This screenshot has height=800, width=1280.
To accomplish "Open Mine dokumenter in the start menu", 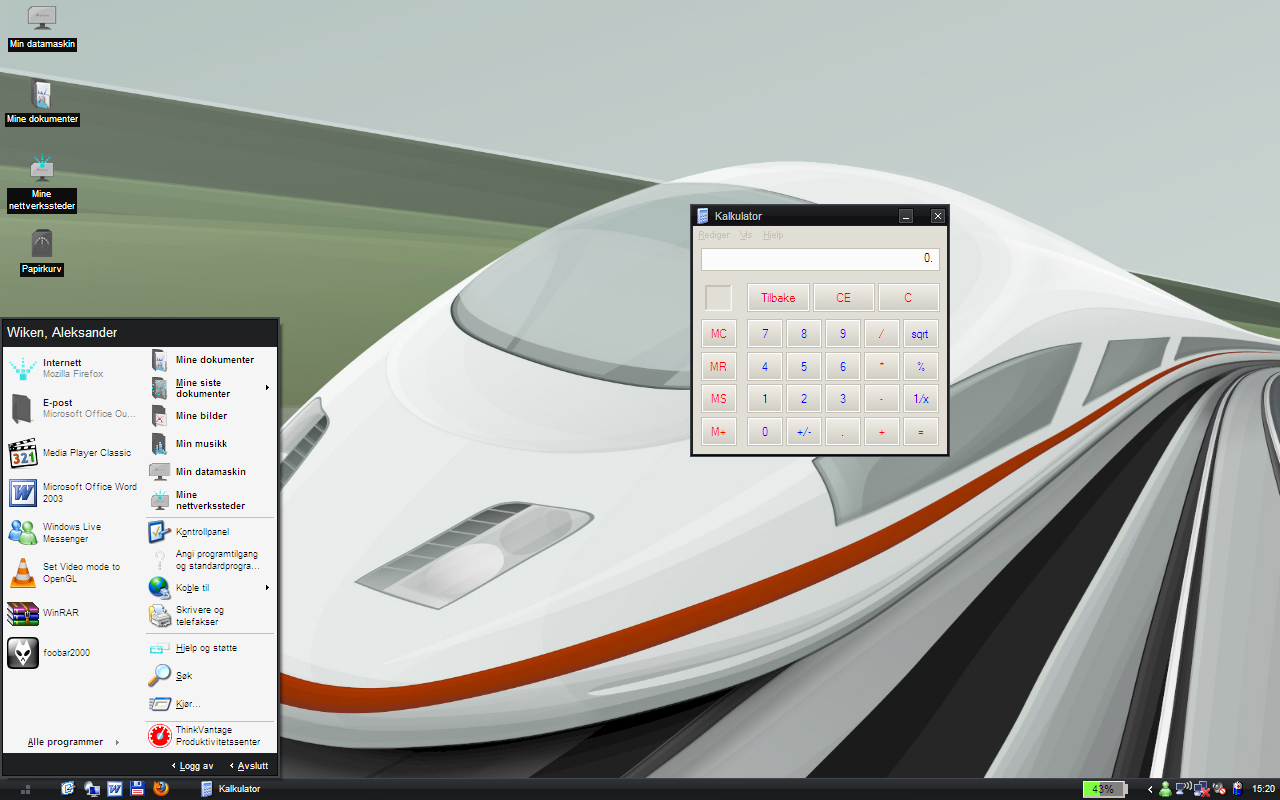I will pos(210,360).
